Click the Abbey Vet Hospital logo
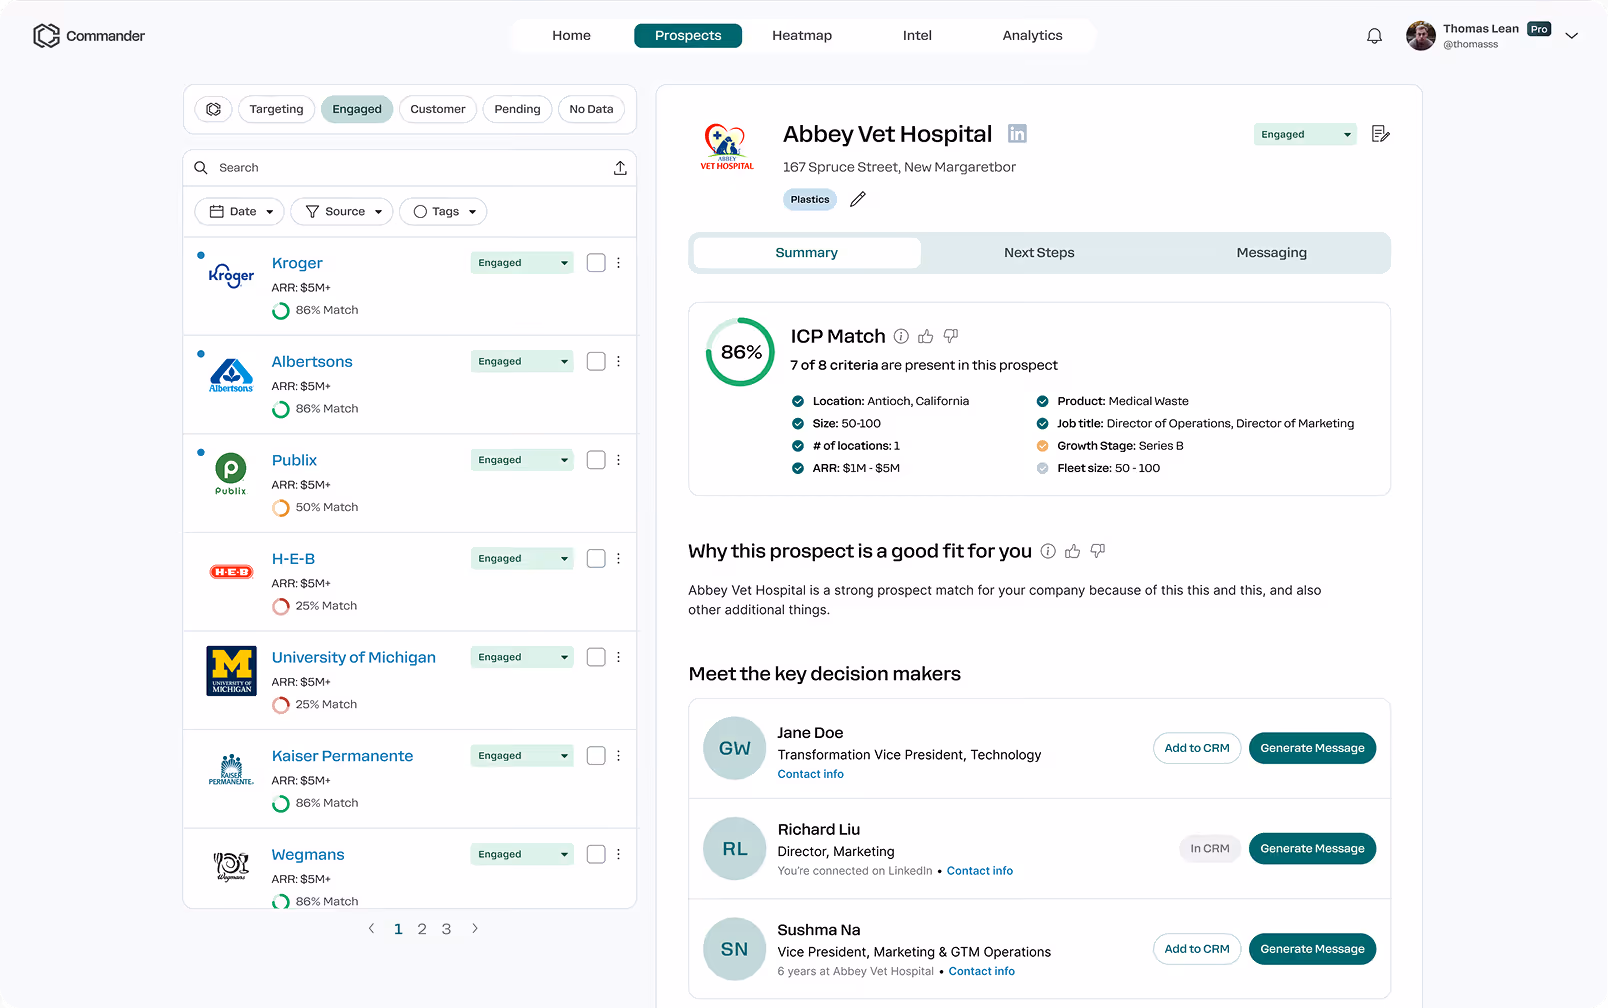The height and width of the screenshot is (1008, 1608). [727, 147]
